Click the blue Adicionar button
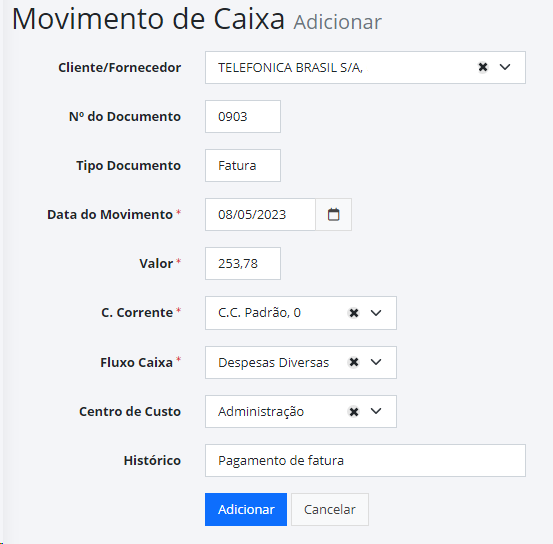Image resolution: width=553 pixels, height=544 pixels. click(x=246, y=509)
